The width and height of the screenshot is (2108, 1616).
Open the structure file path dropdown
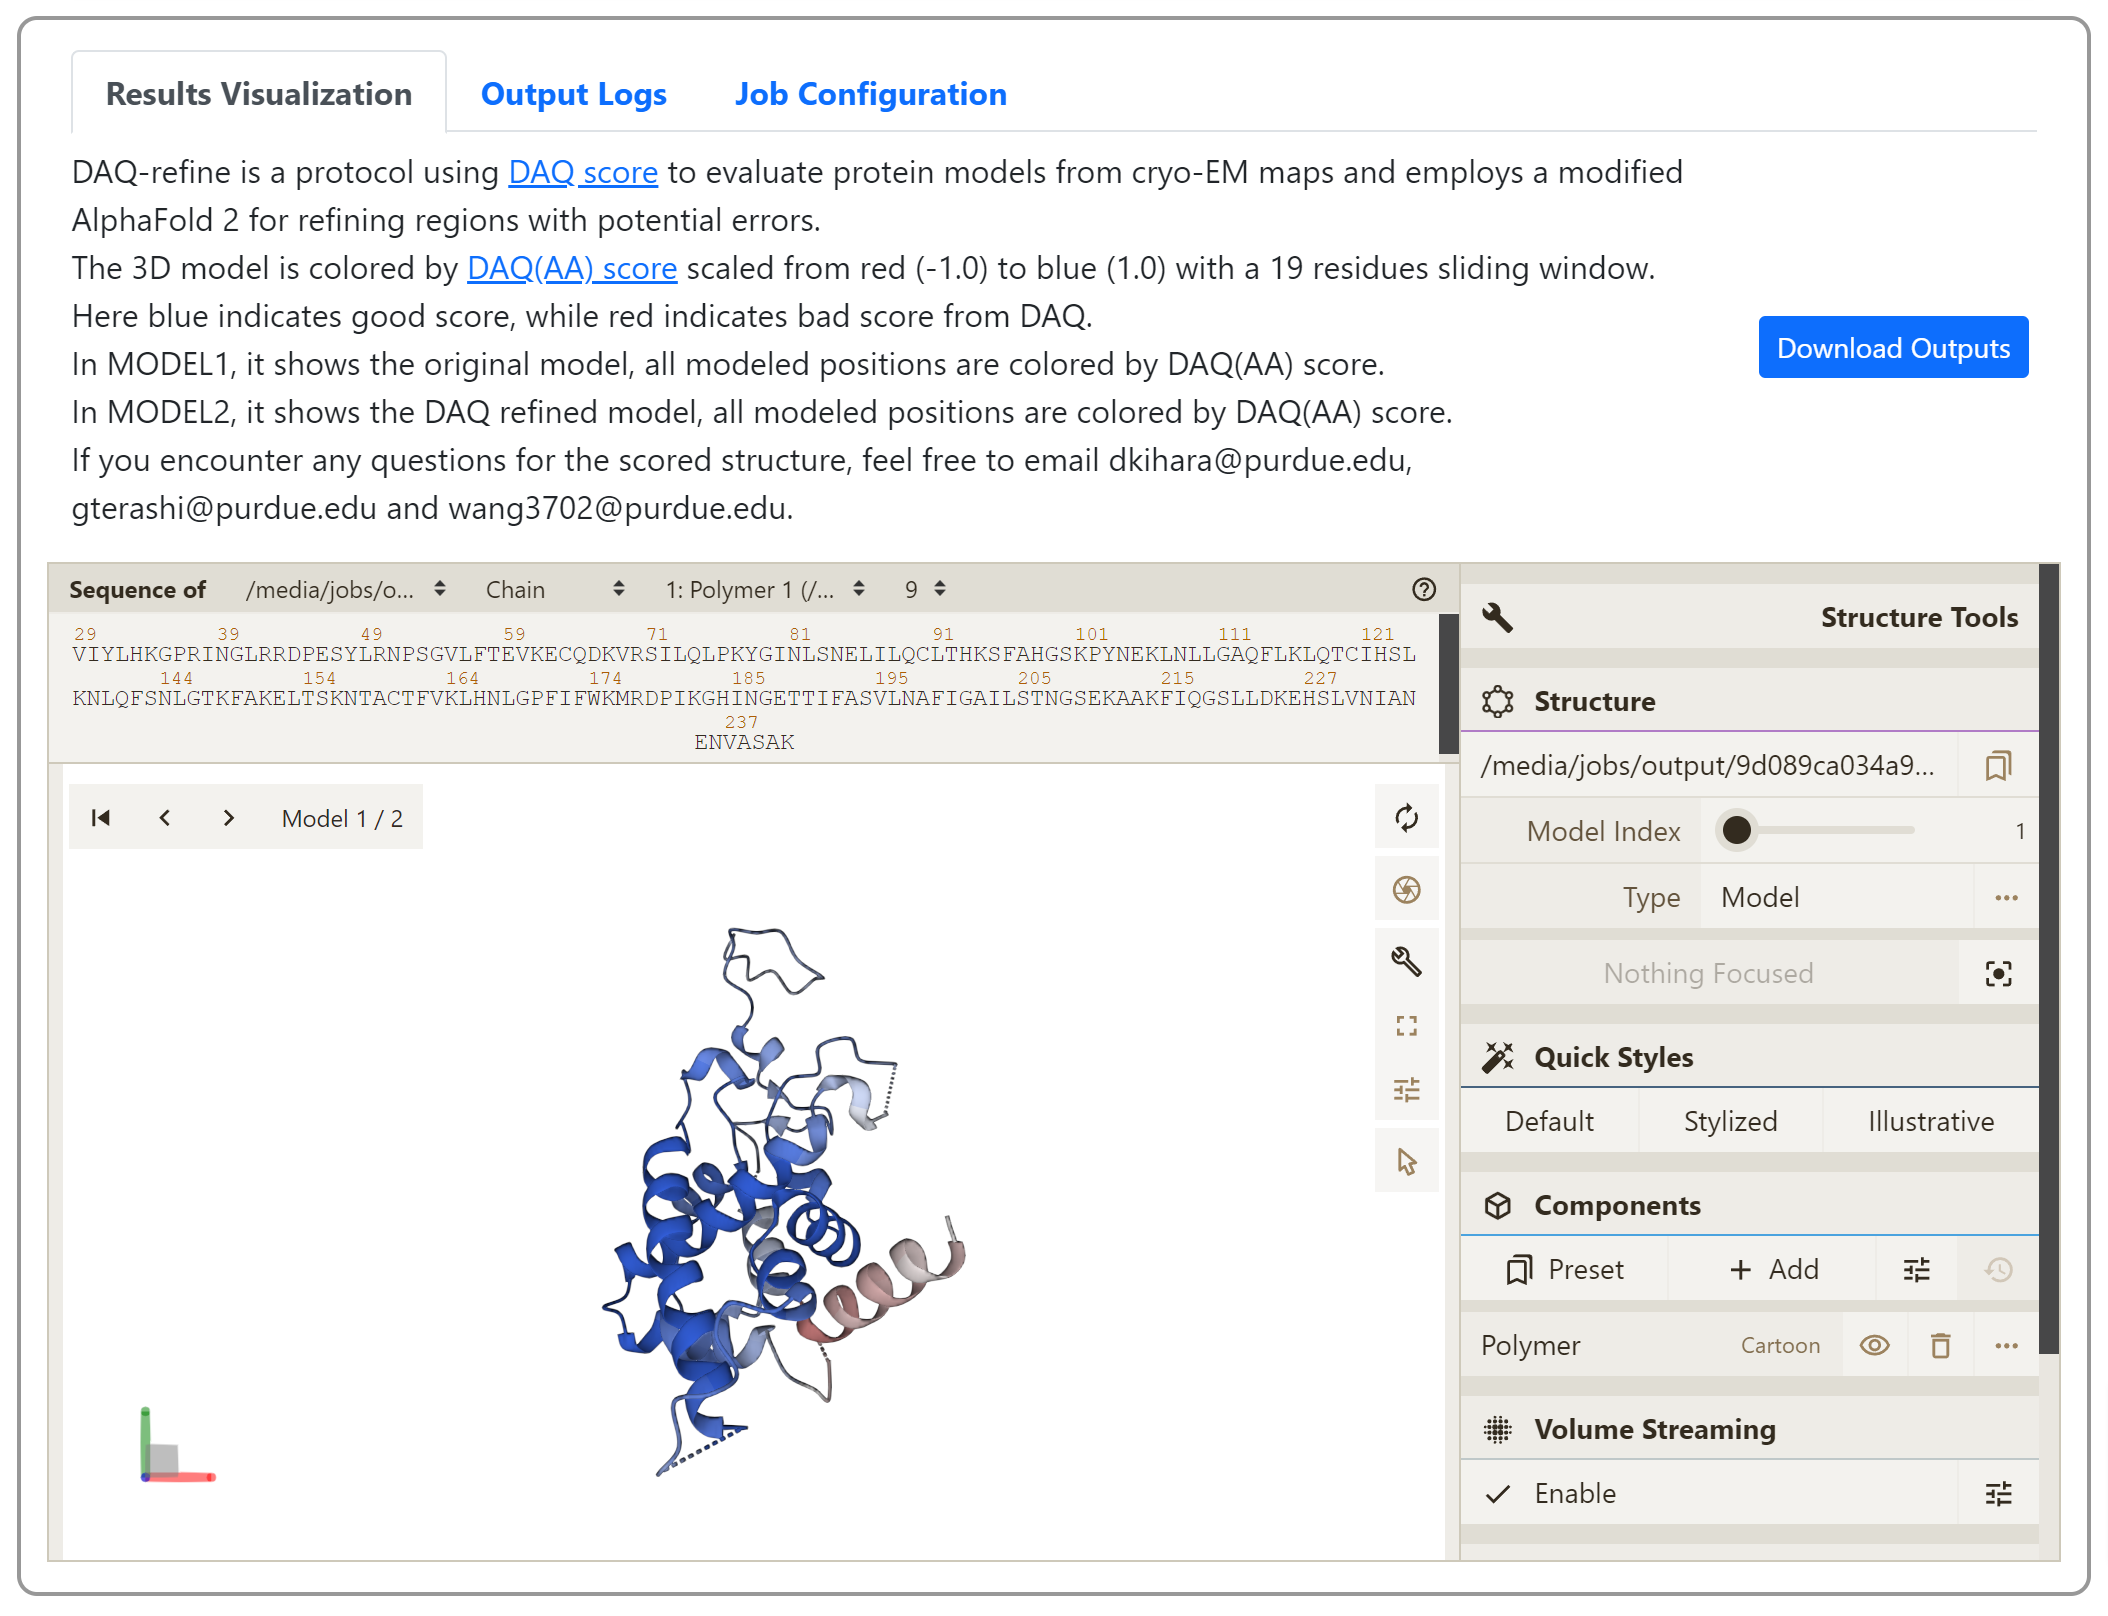pyautogui.click(x=345, y=590)
